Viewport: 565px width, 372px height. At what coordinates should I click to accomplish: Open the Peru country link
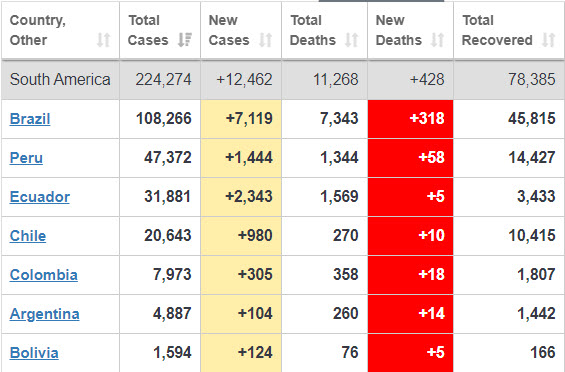coord(26,158)
